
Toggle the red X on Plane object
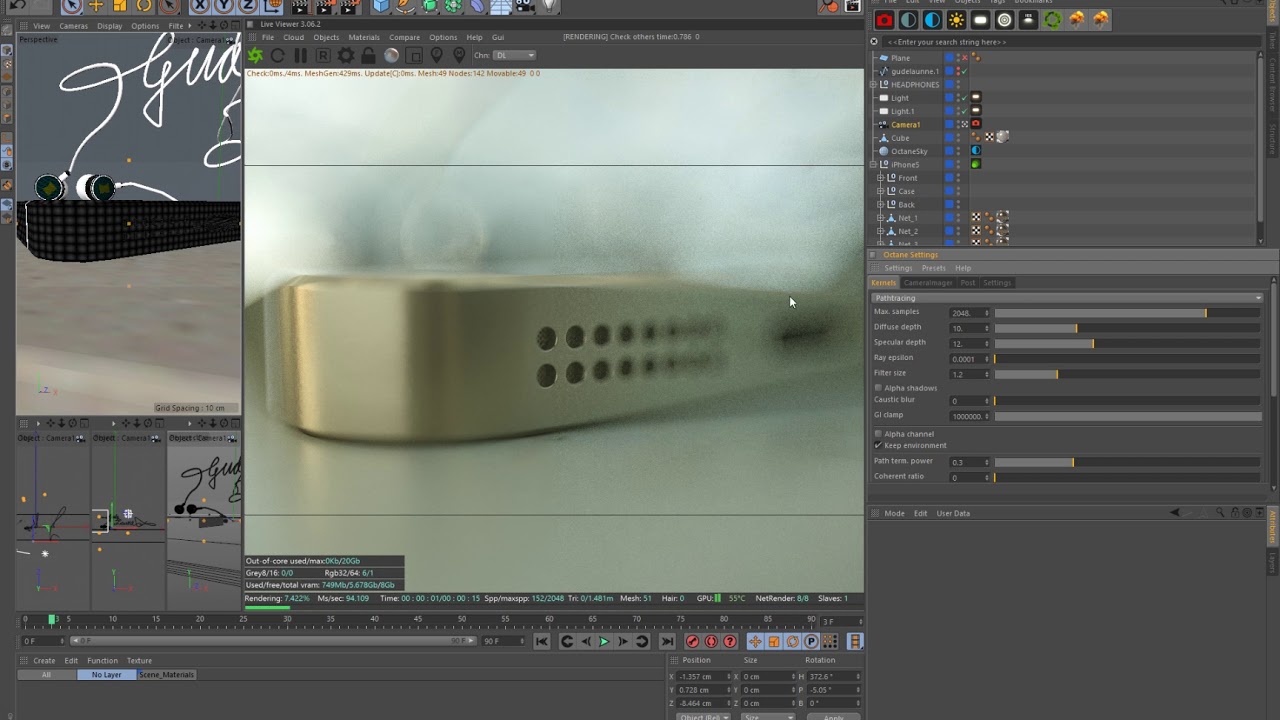[x=964, y=58]
